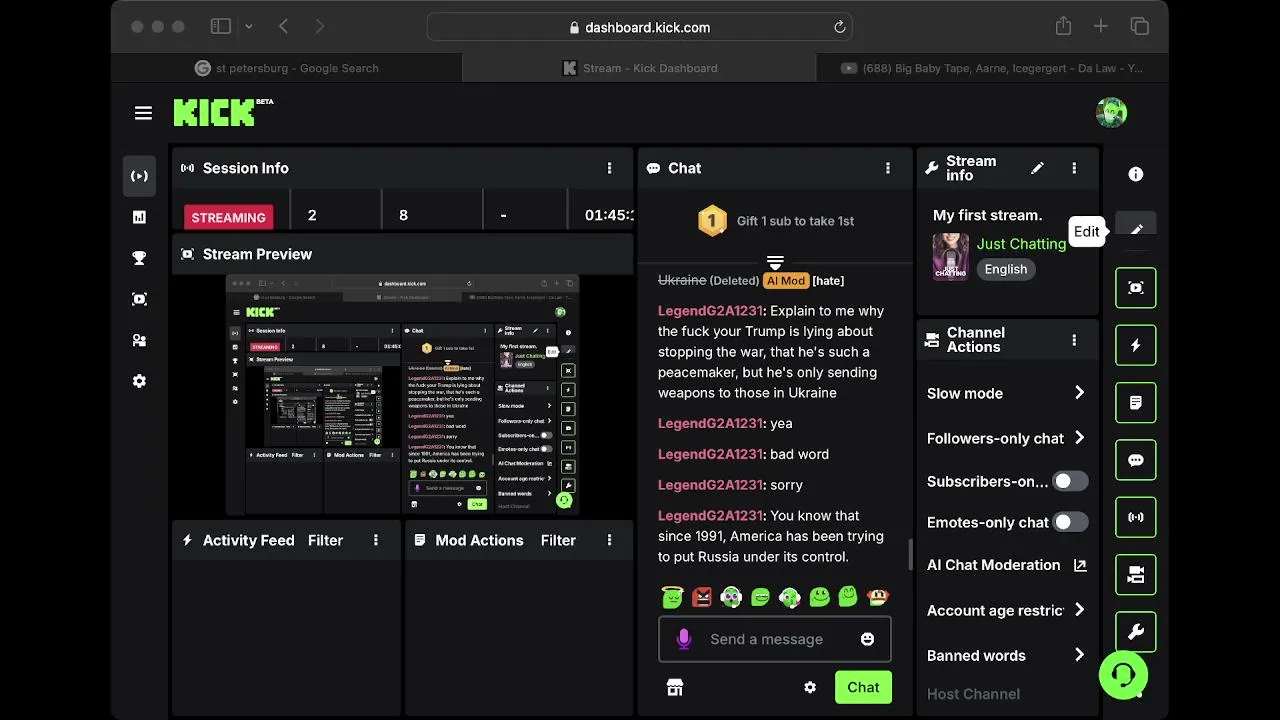This screenshot has height=720, width=1280.
Task: Open Safari Share button
Action: (x=1063, y=26)
